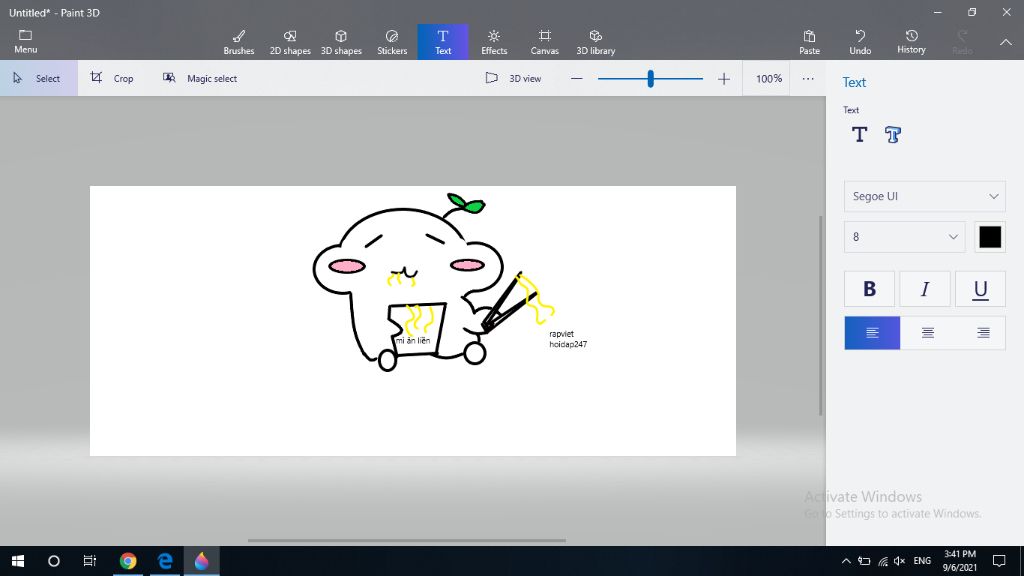The width and height of the screenshot is (1024, 576).
Task: Click the 'mì ăn liền' canvas text
Action: pyautogui.click(x=413, y=340)
